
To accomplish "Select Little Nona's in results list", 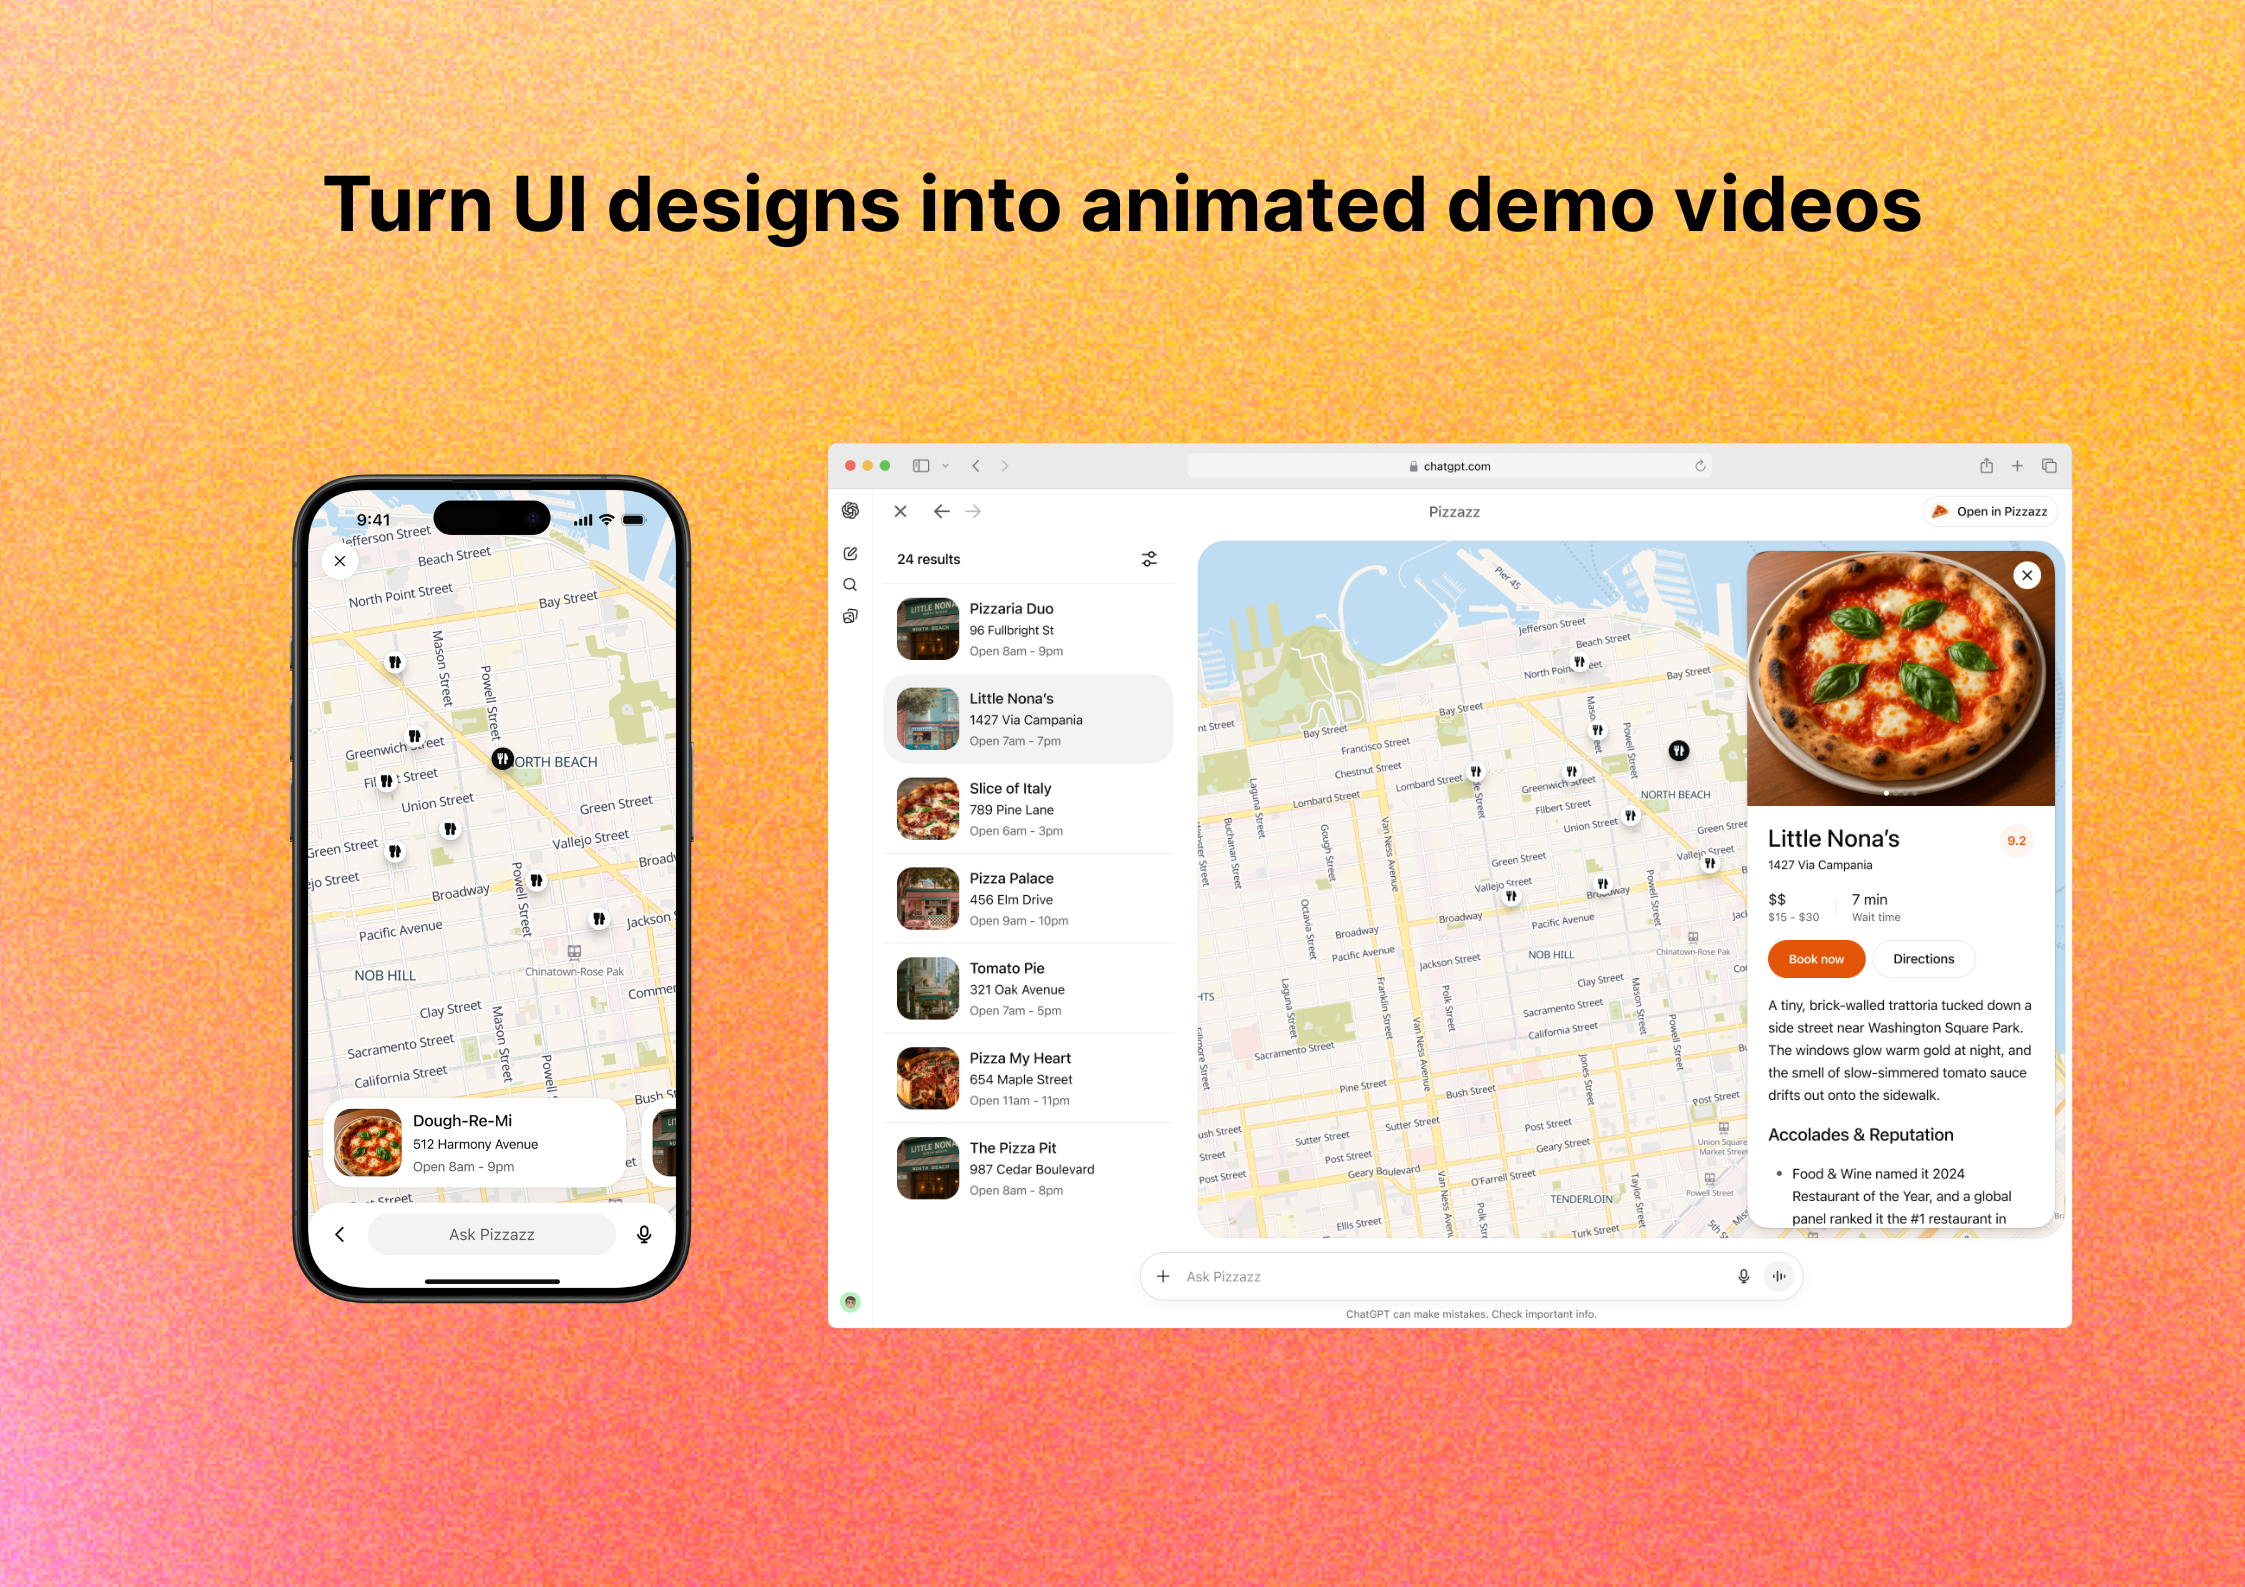I will click(x=1028, y=719).
